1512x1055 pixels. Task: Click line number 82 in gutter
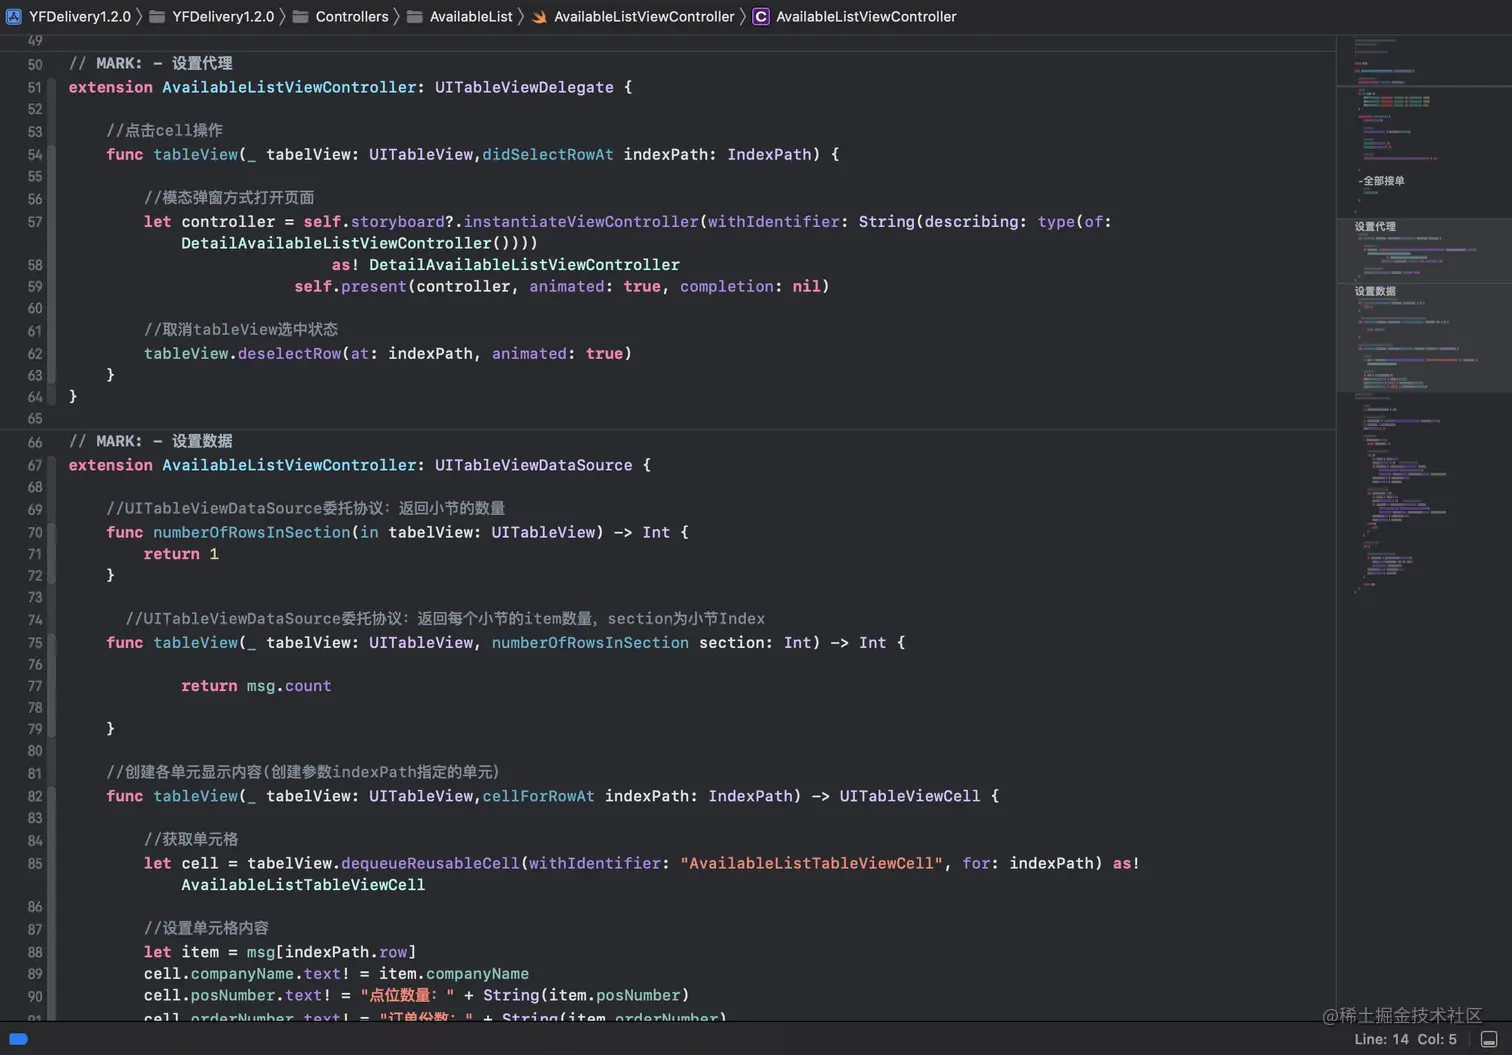35,797
